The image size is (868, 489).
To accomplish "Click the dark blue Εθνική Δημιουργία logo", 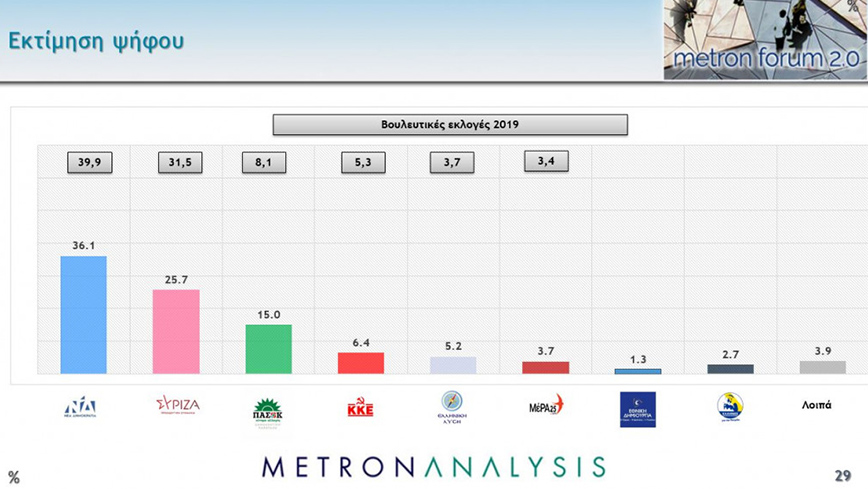I will pyautogui.click(x=637, y=409).
